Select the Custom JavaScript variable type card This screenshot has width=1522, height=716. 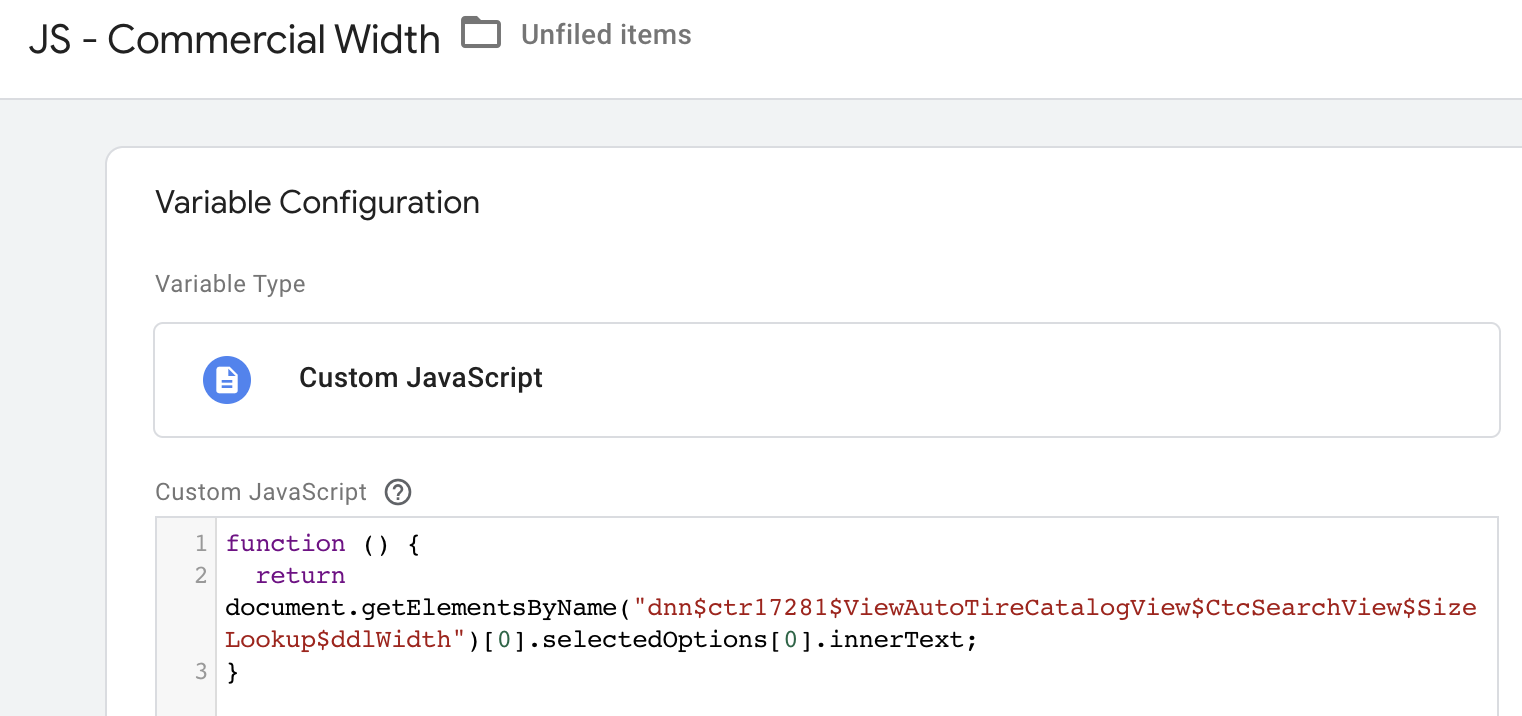(826, 379)
